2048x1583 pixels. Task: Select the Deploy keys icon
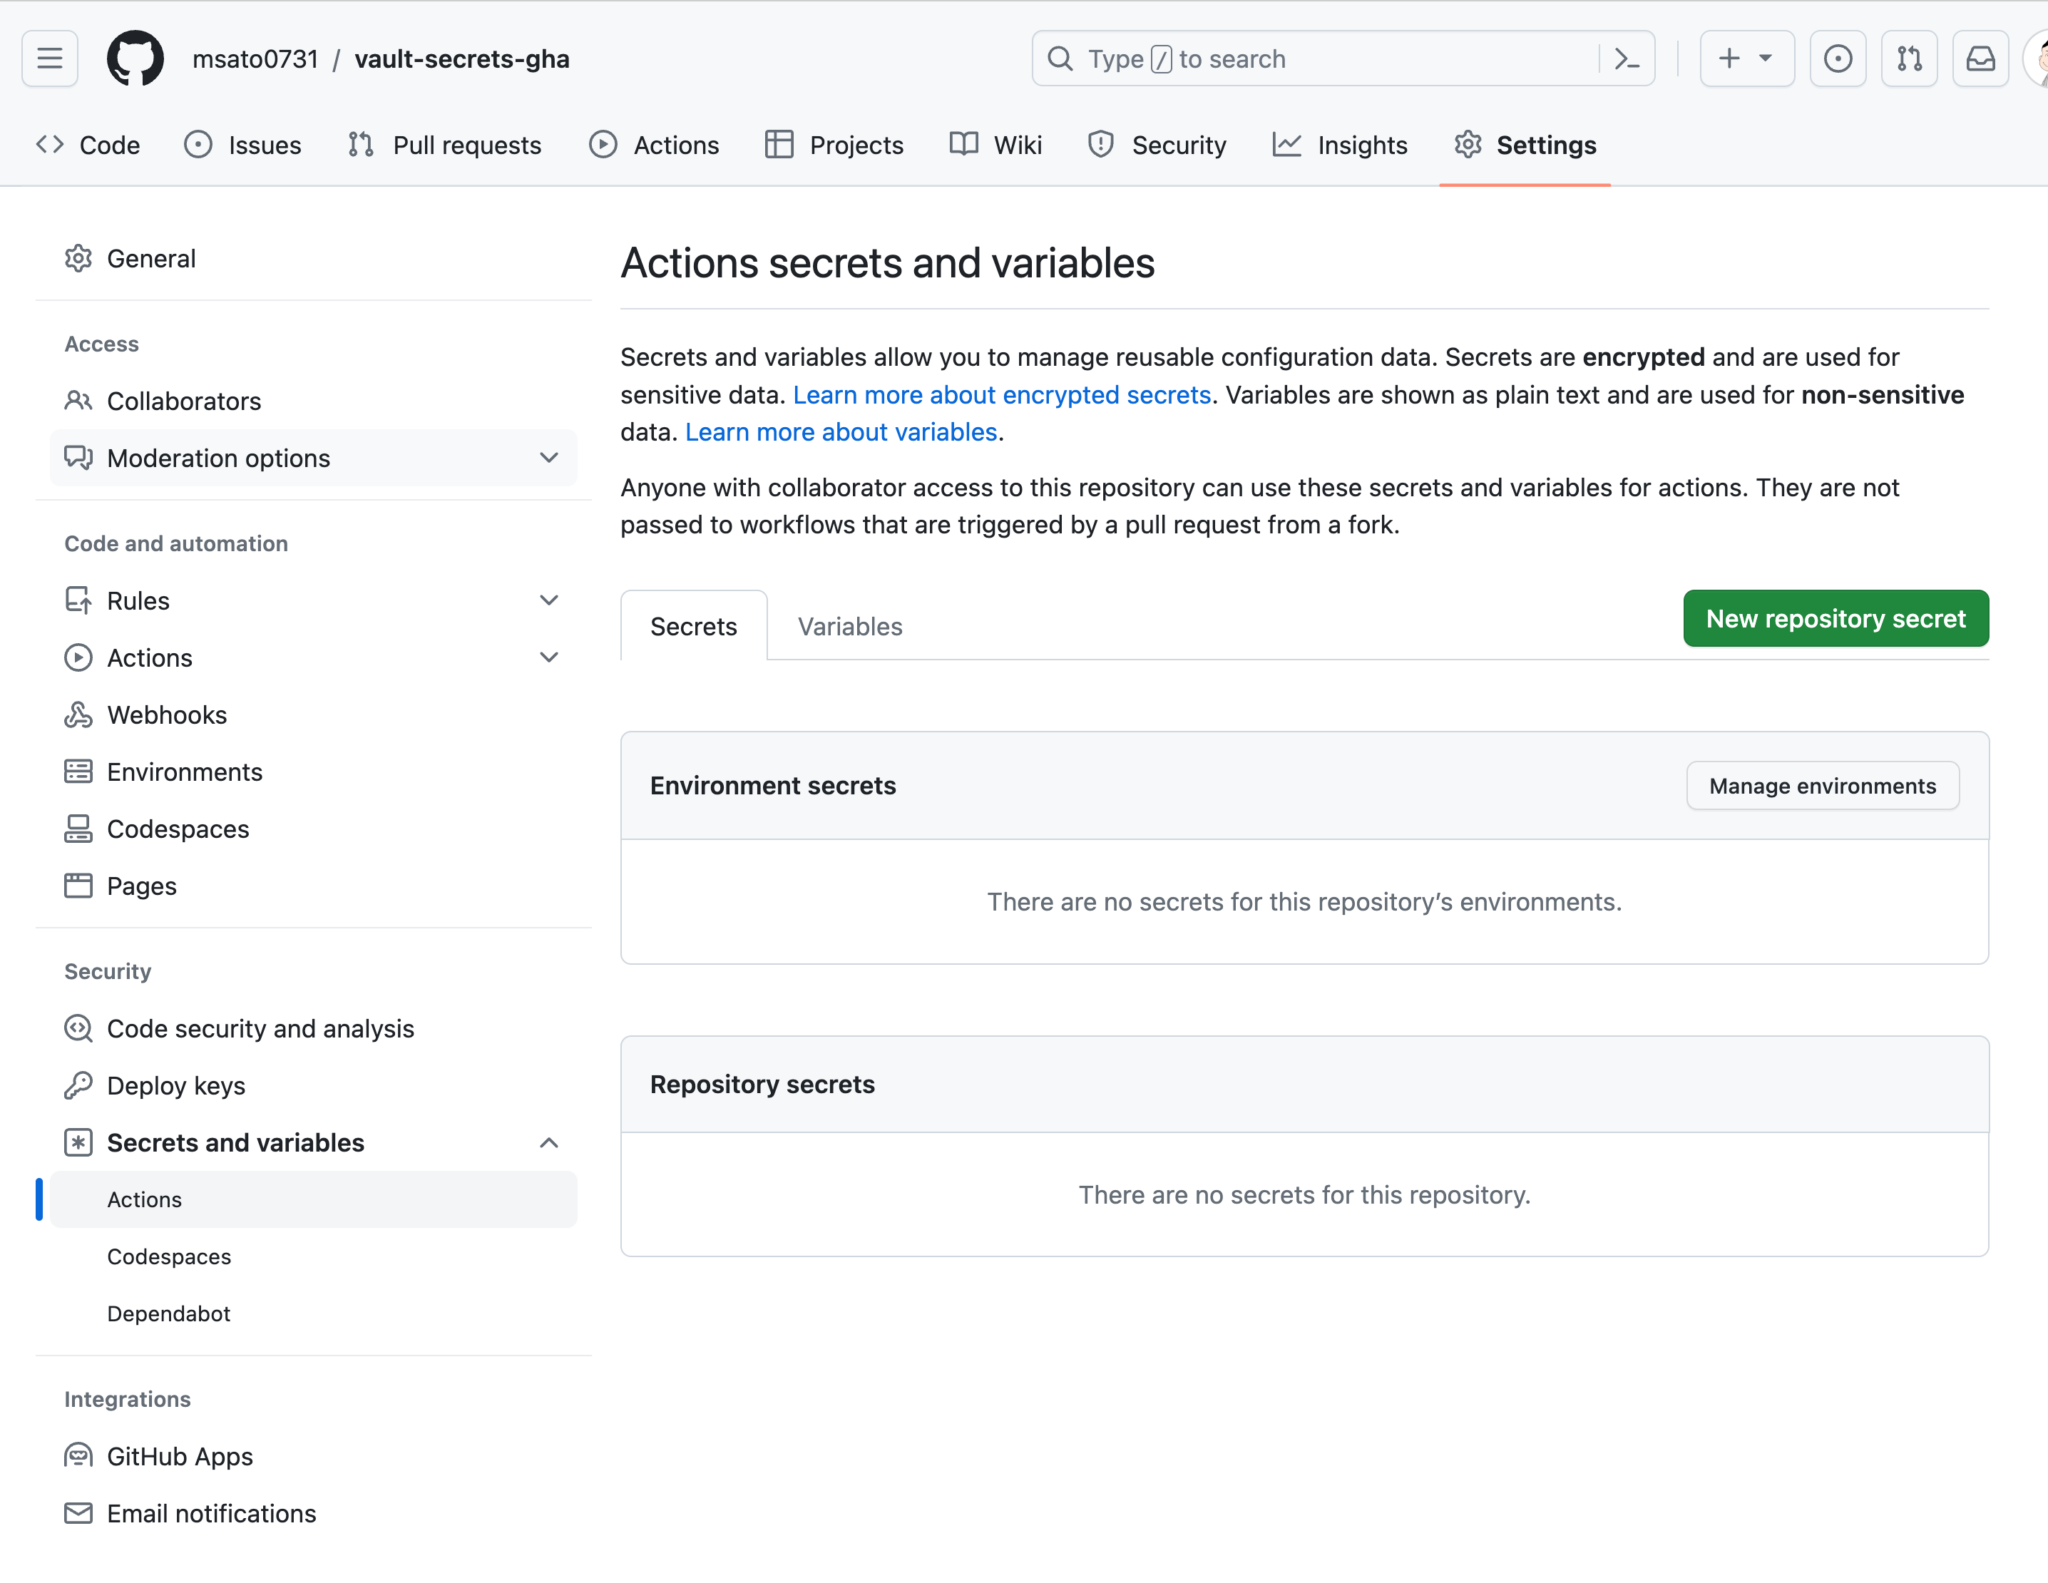pyautogui.click(x=79, y=1086)
